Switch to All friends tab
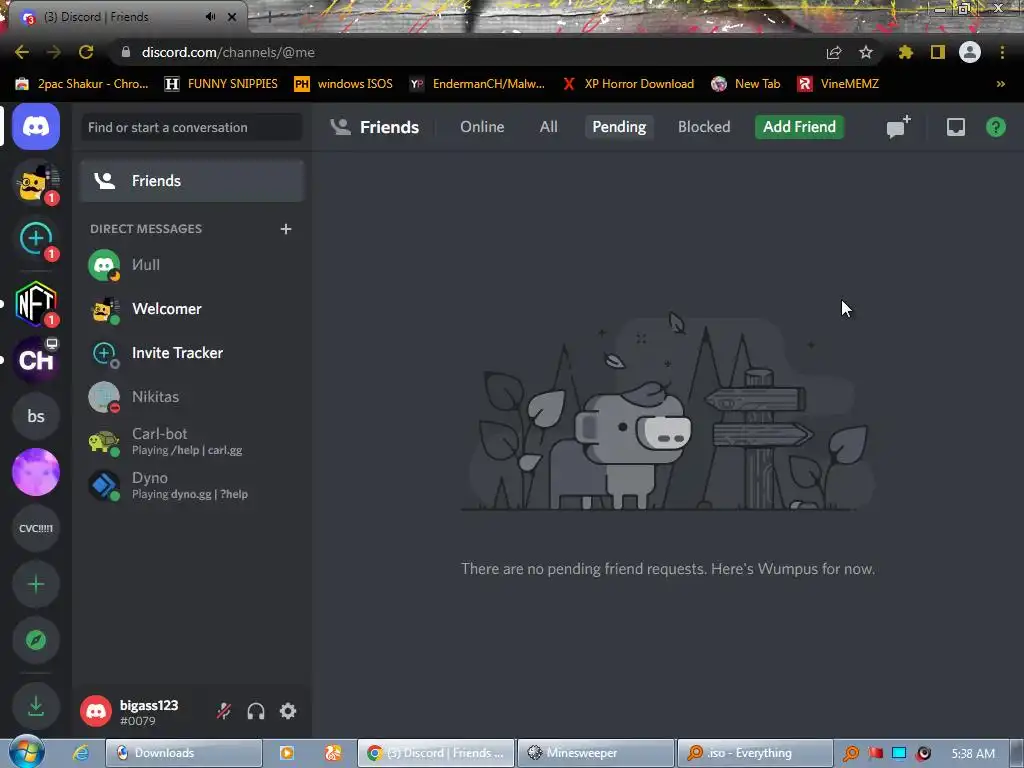Viewport: 1024px width, 768px height. pos(549,127)
